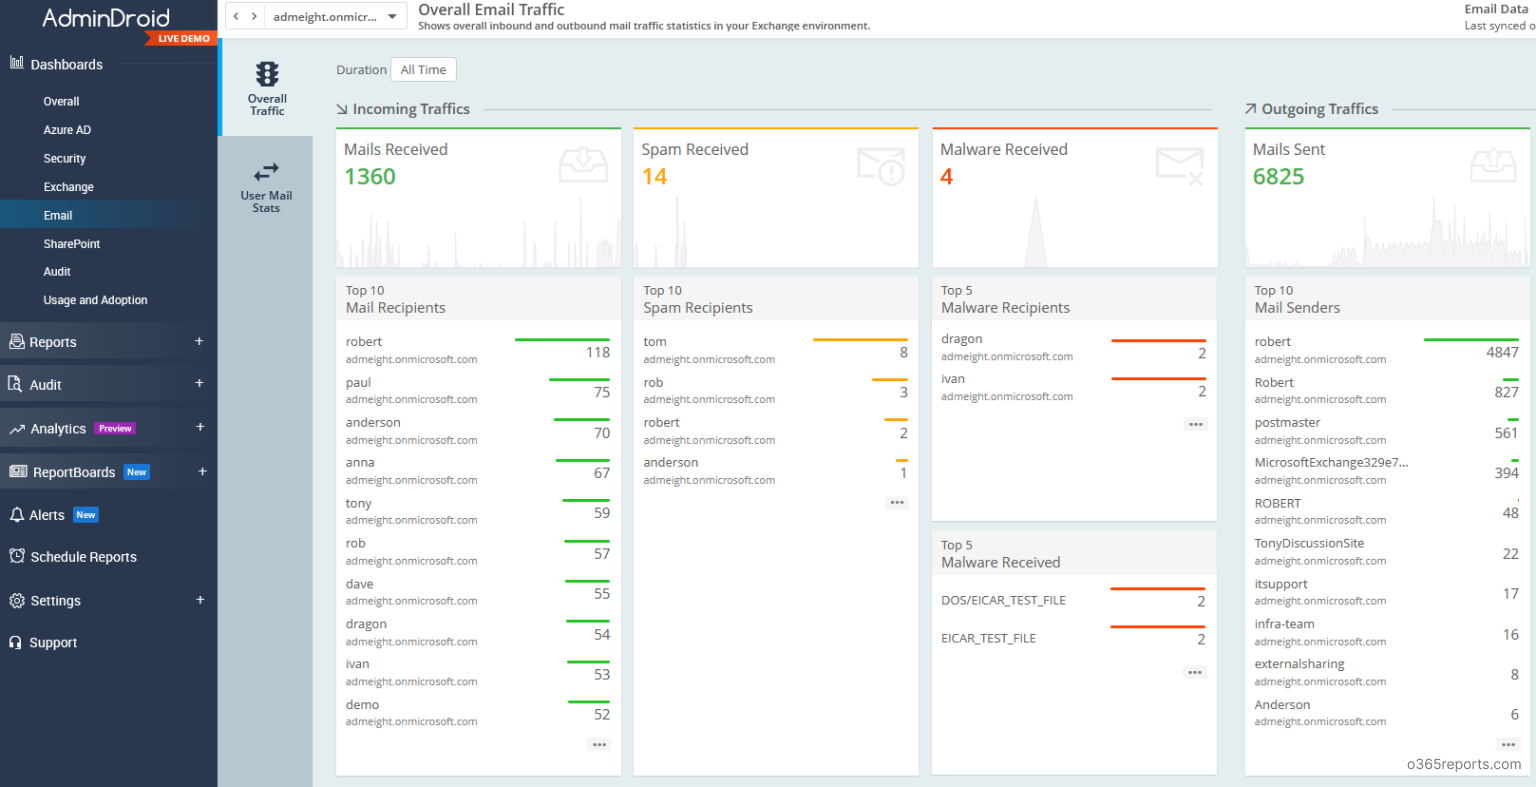1536x787 pixels.
Task: Click the Support sidebar icon
Action: (x=14, y=643)
